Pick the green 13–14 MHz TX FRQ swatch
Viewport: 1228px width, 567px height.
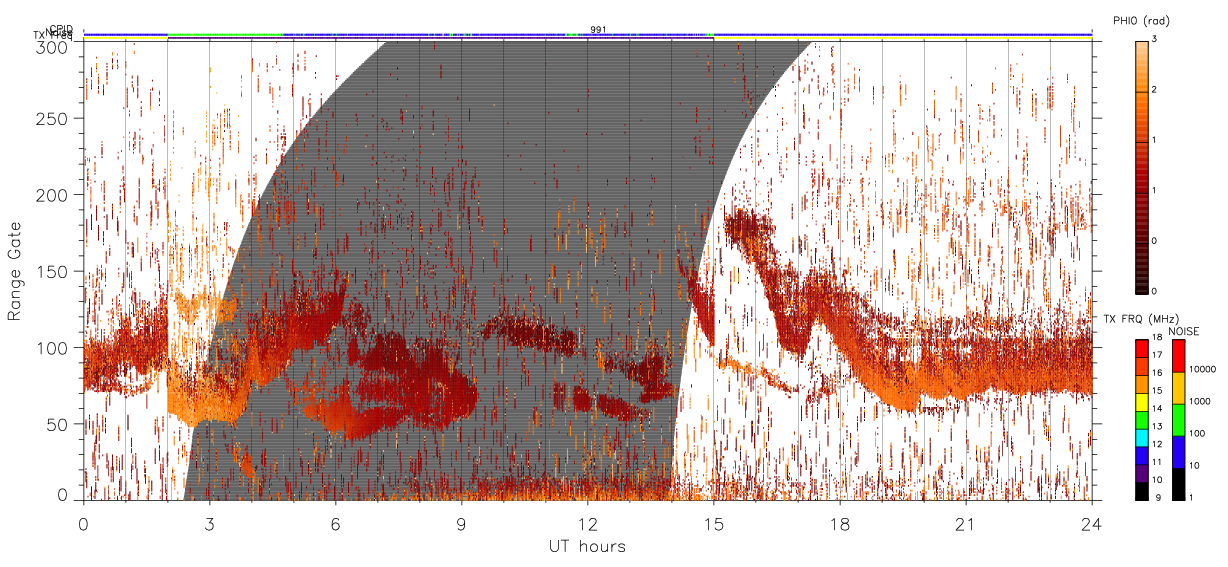point(1142,420)
